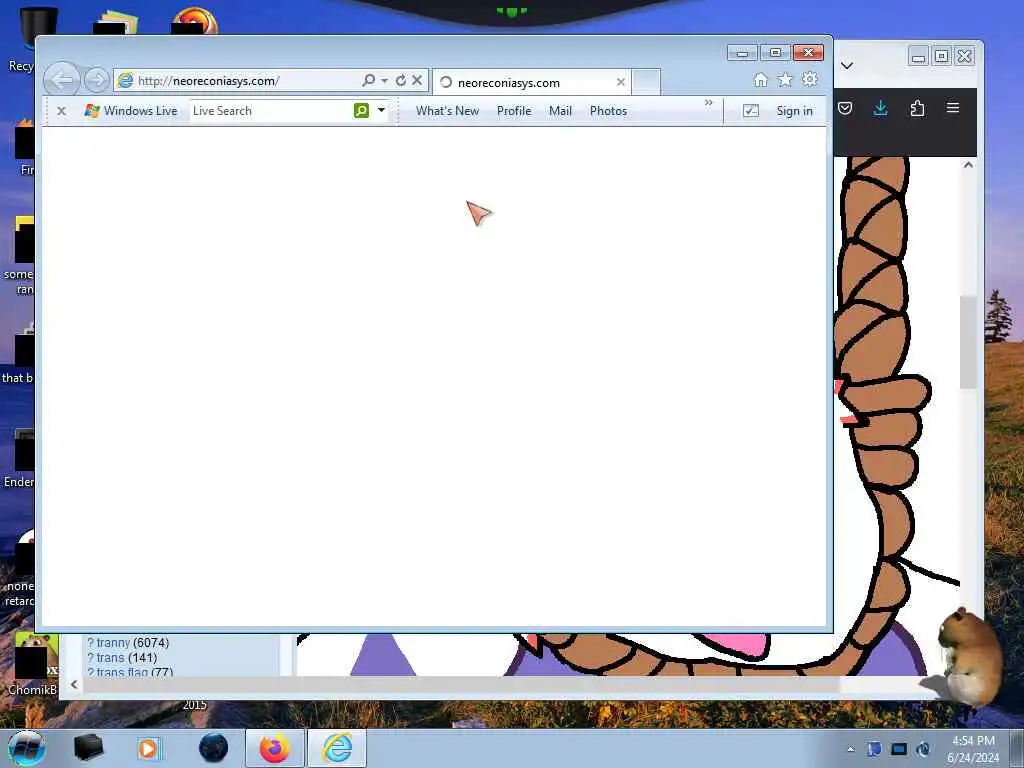Screen dimensions: 1024x768
Task: Open the address bar dropdown arrow
Action: 384,80
